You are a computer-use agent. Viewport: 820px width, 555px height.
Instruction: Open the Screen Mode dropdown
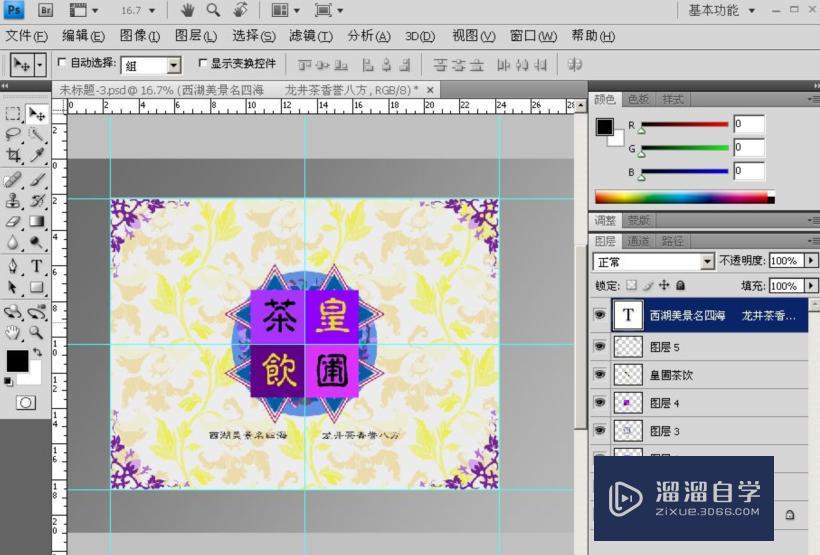(328, 10)
